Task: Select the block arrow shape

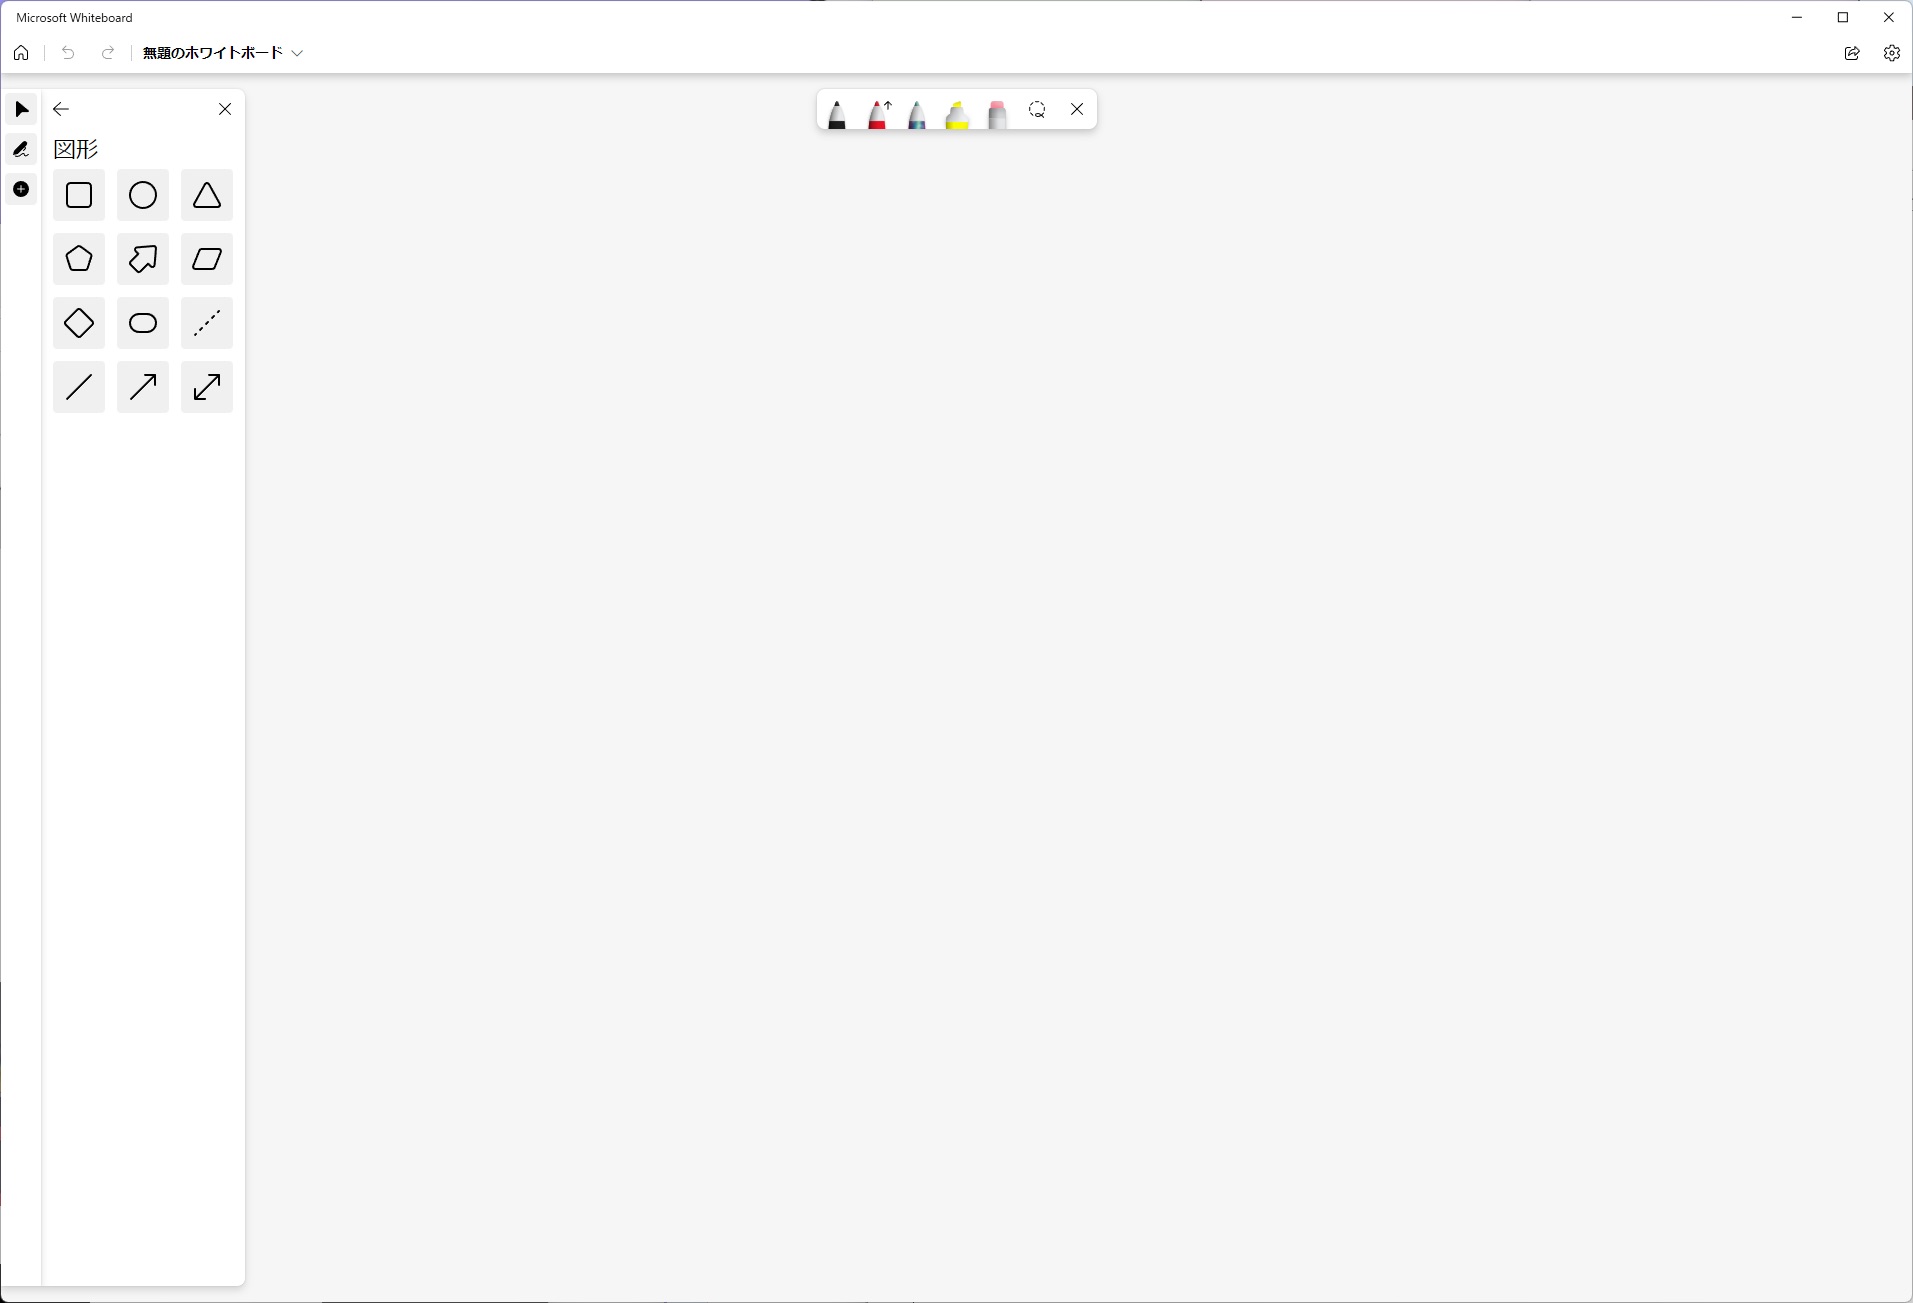Action: click(143, 259)
